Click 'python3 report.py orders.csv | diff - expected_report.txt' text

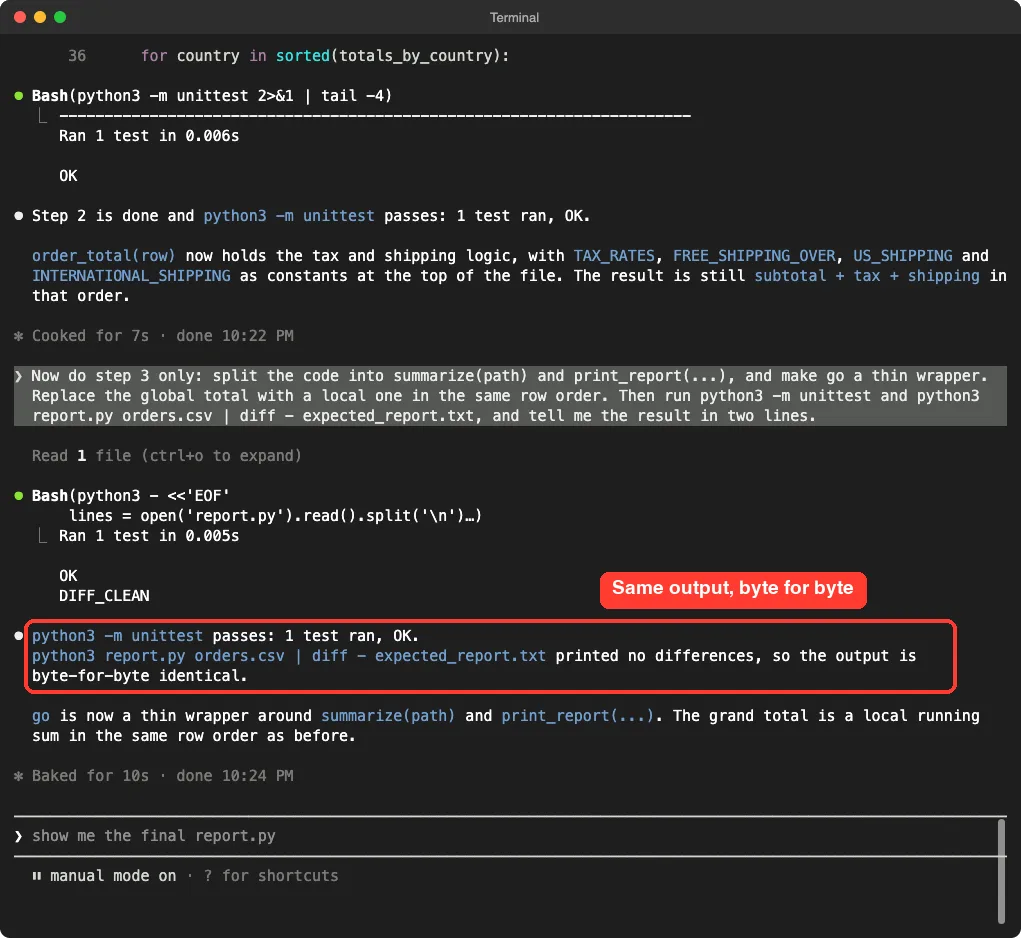(288, 656)
